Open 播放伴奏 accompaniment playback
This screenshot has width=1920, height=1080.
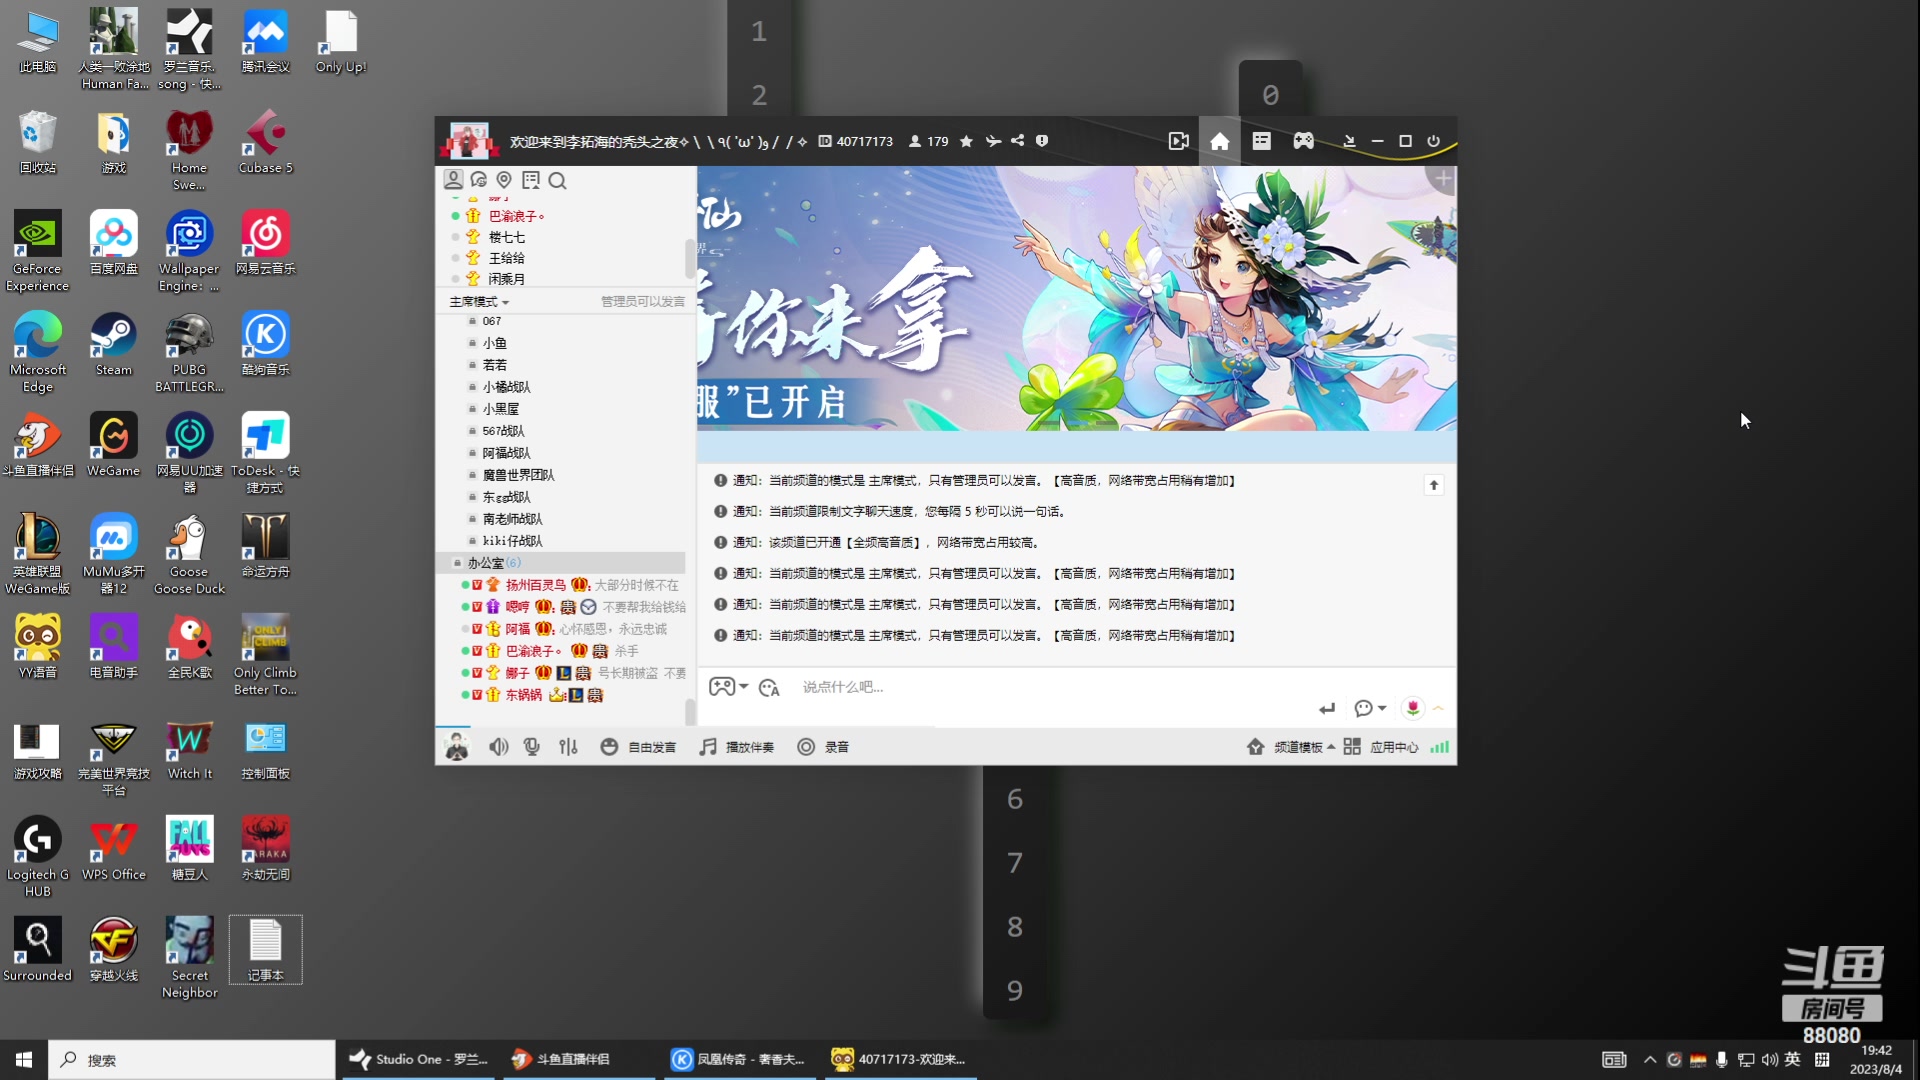click(737, 746)
